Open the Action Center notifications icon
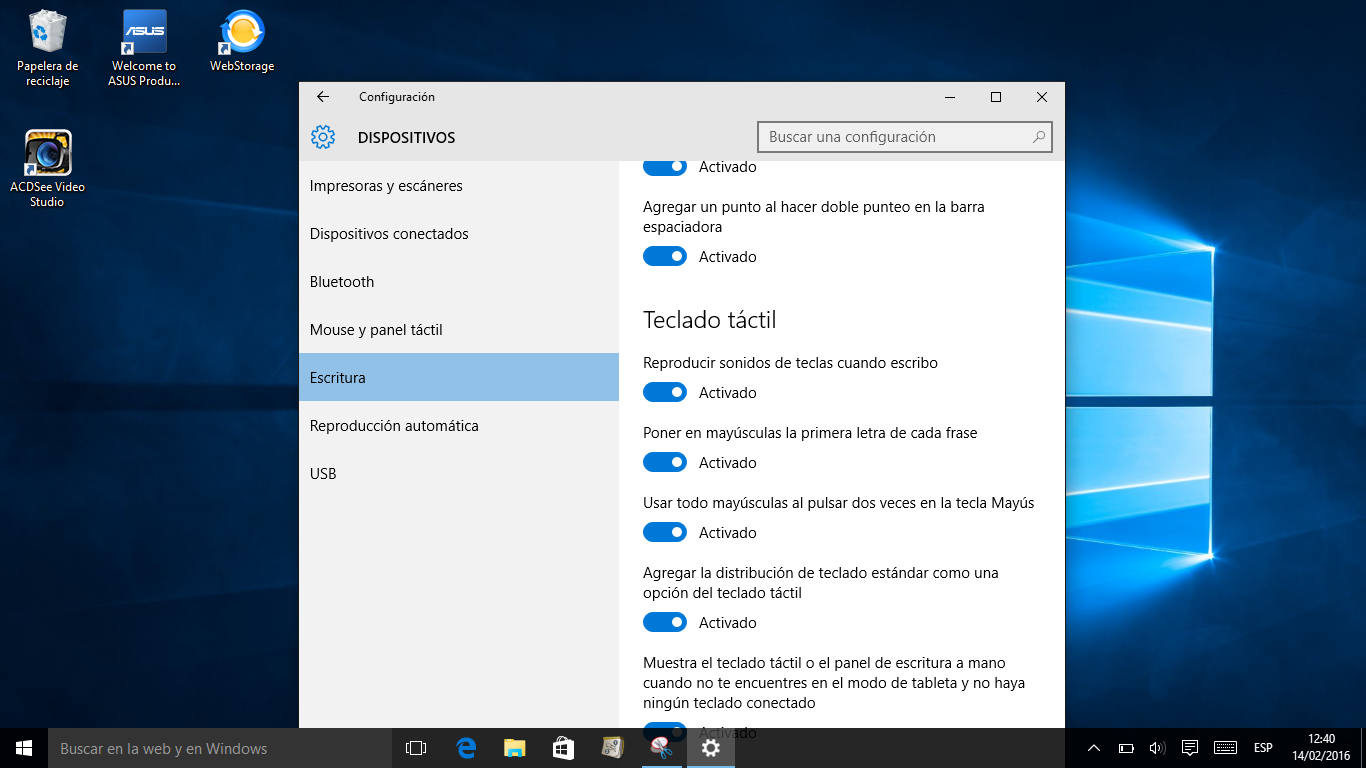1366x768 pixels. pos(1190,748)
